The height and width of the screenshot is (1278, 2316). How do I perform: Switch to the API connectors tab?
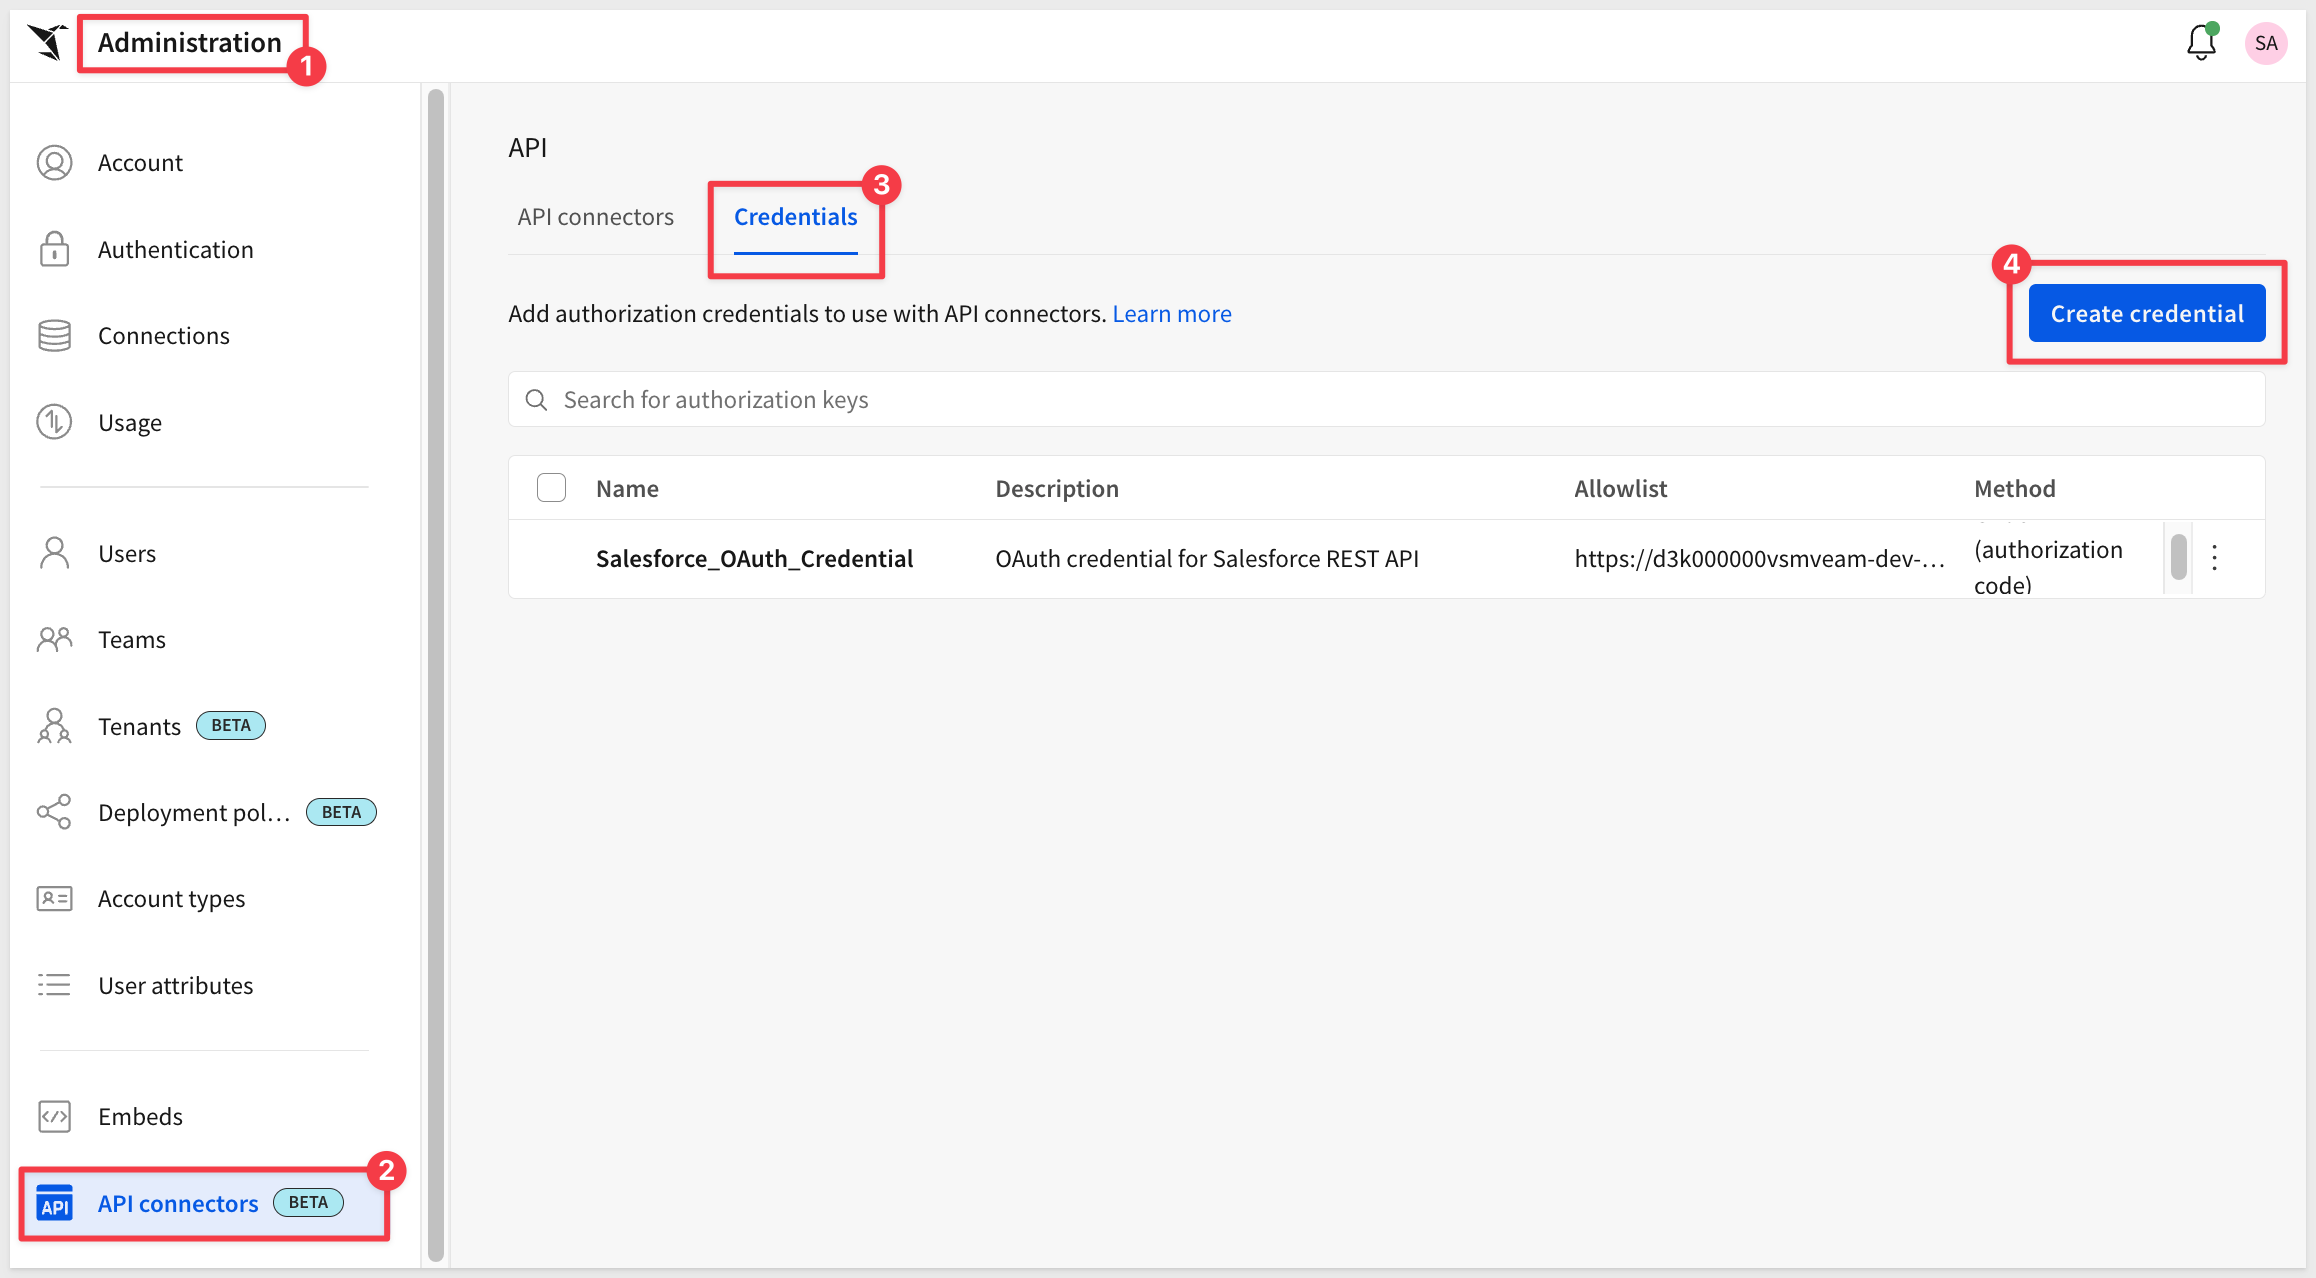click(595, 217)
